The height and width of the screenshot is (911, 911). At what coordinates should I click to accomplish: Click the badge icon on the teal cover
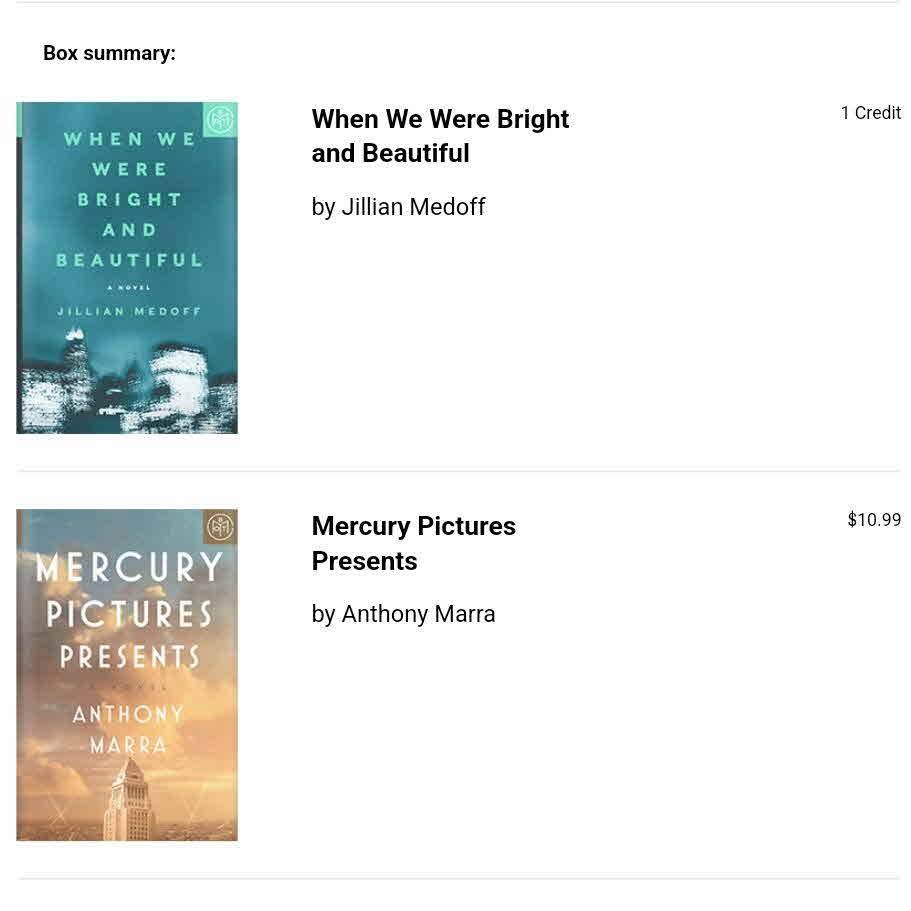220,120
